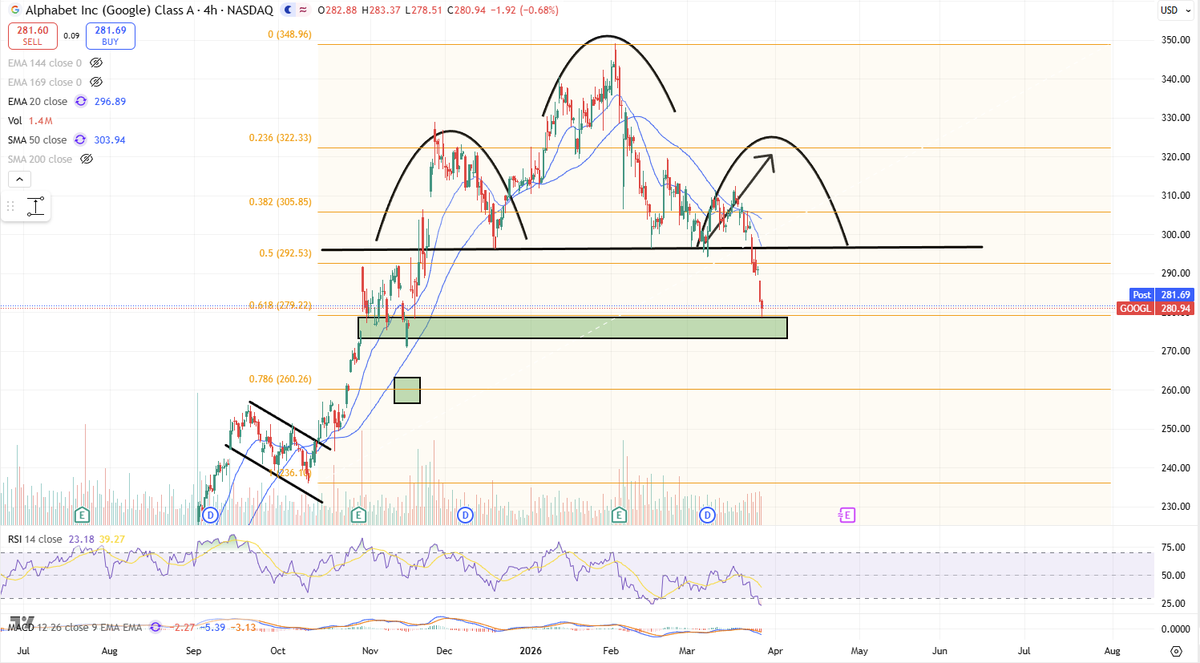Click the 0 (348.96) Fibonacci label

[291, 34]
